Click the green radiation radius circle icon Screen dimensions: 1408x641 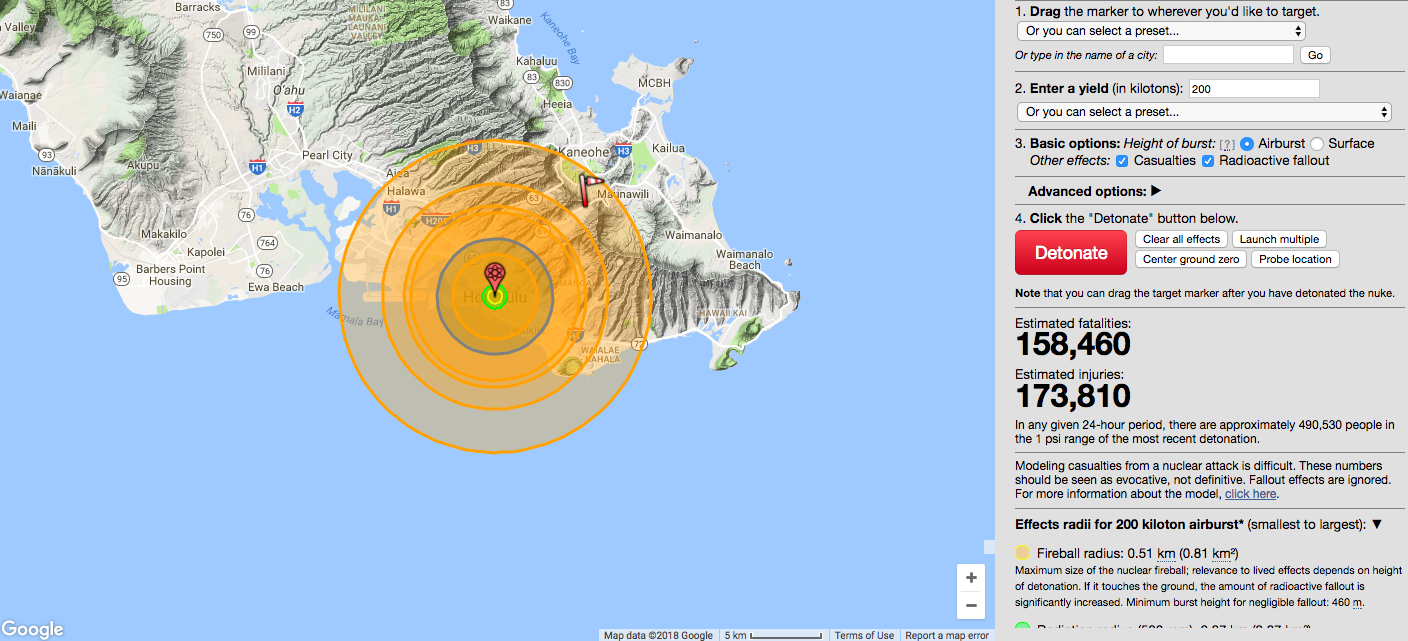1022,628
